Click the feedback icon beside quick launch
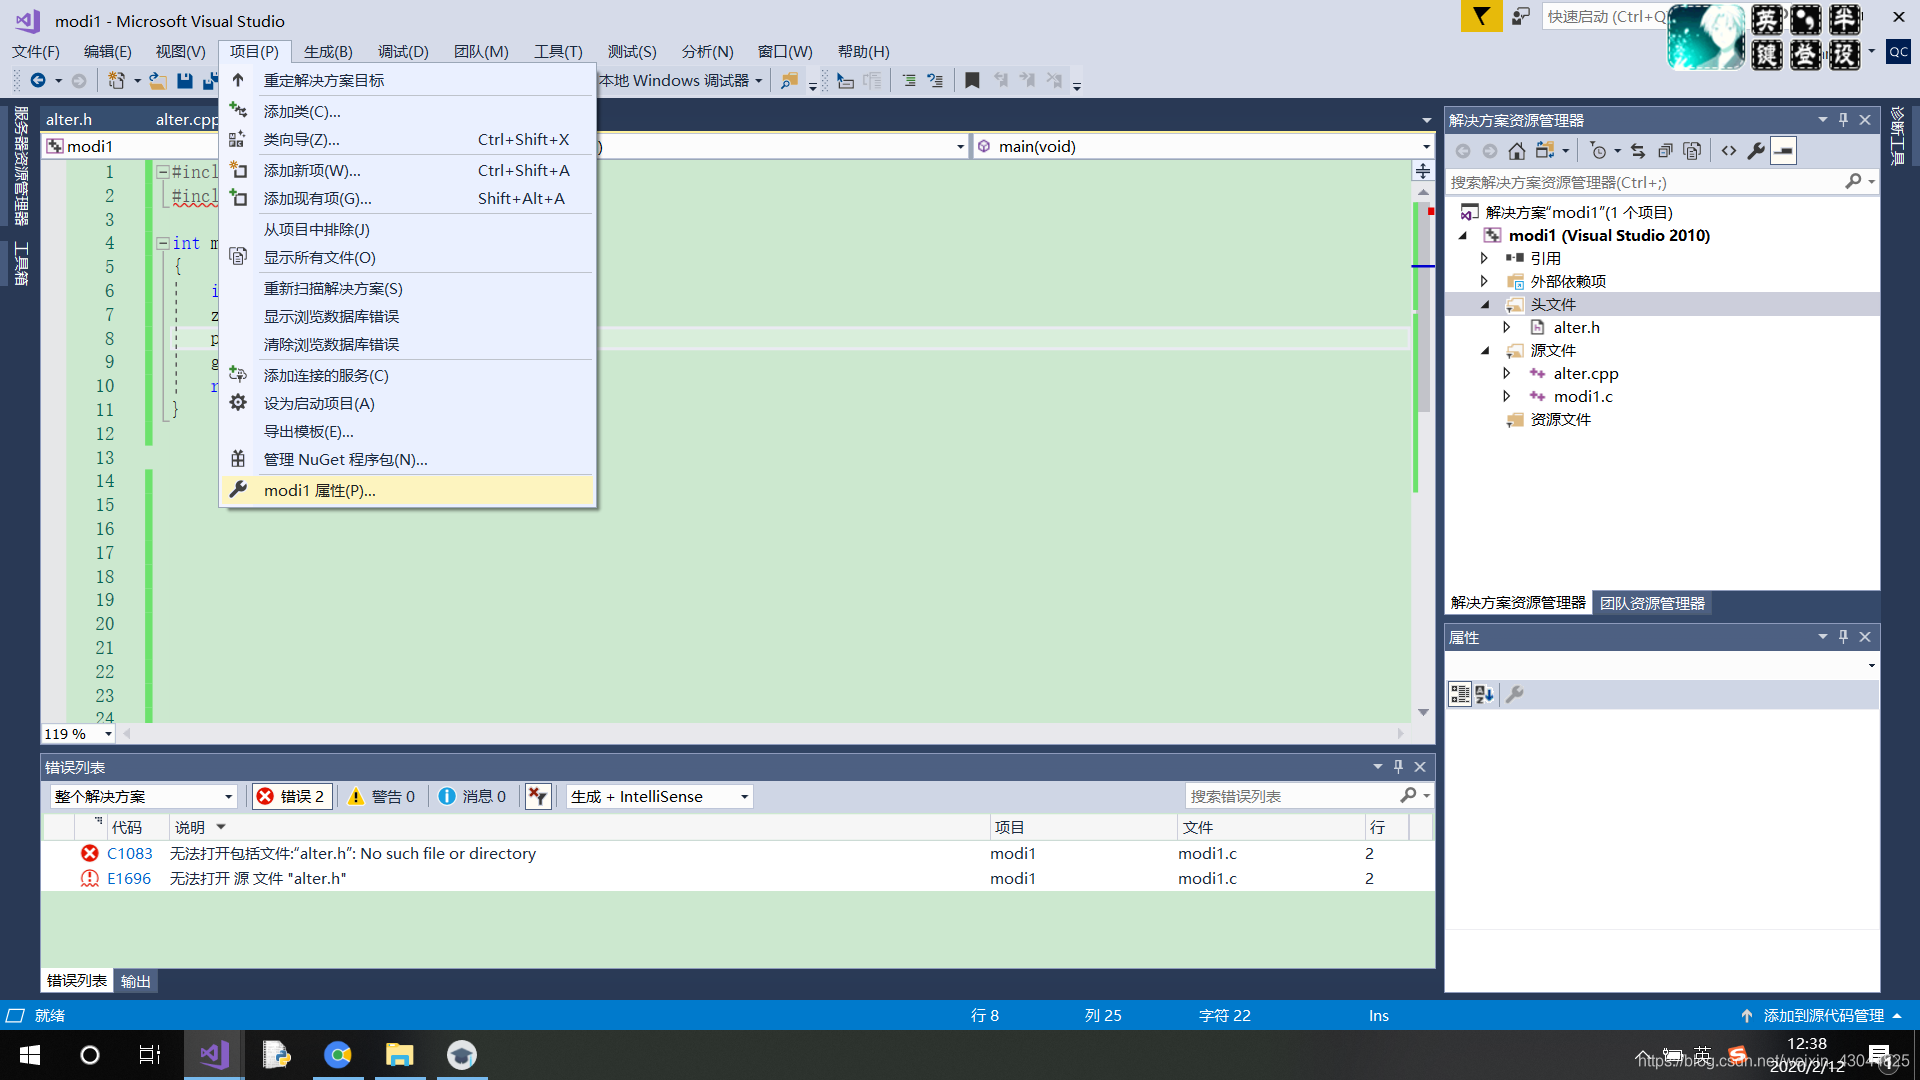 pyautogui.click(x=1521, y=16)
